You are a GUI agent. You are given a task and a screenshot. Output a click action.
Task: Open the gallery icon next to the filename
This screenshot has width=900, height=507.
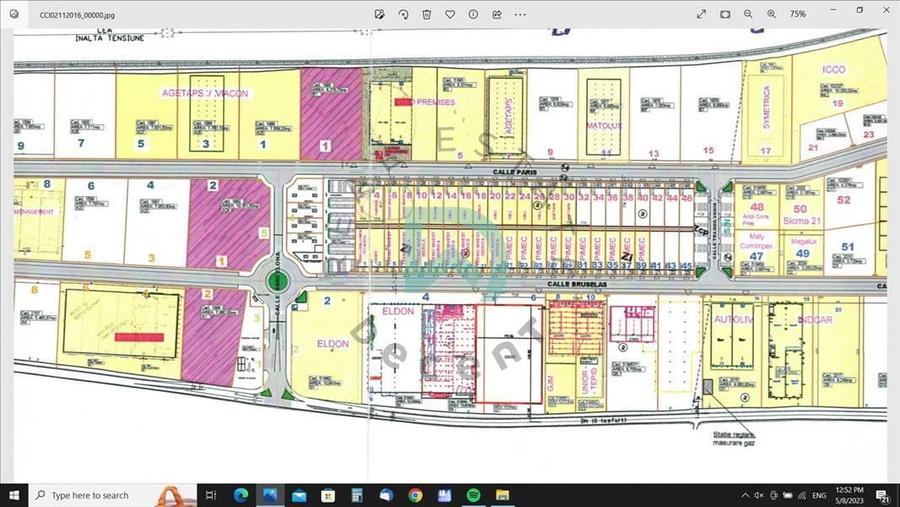12,14
